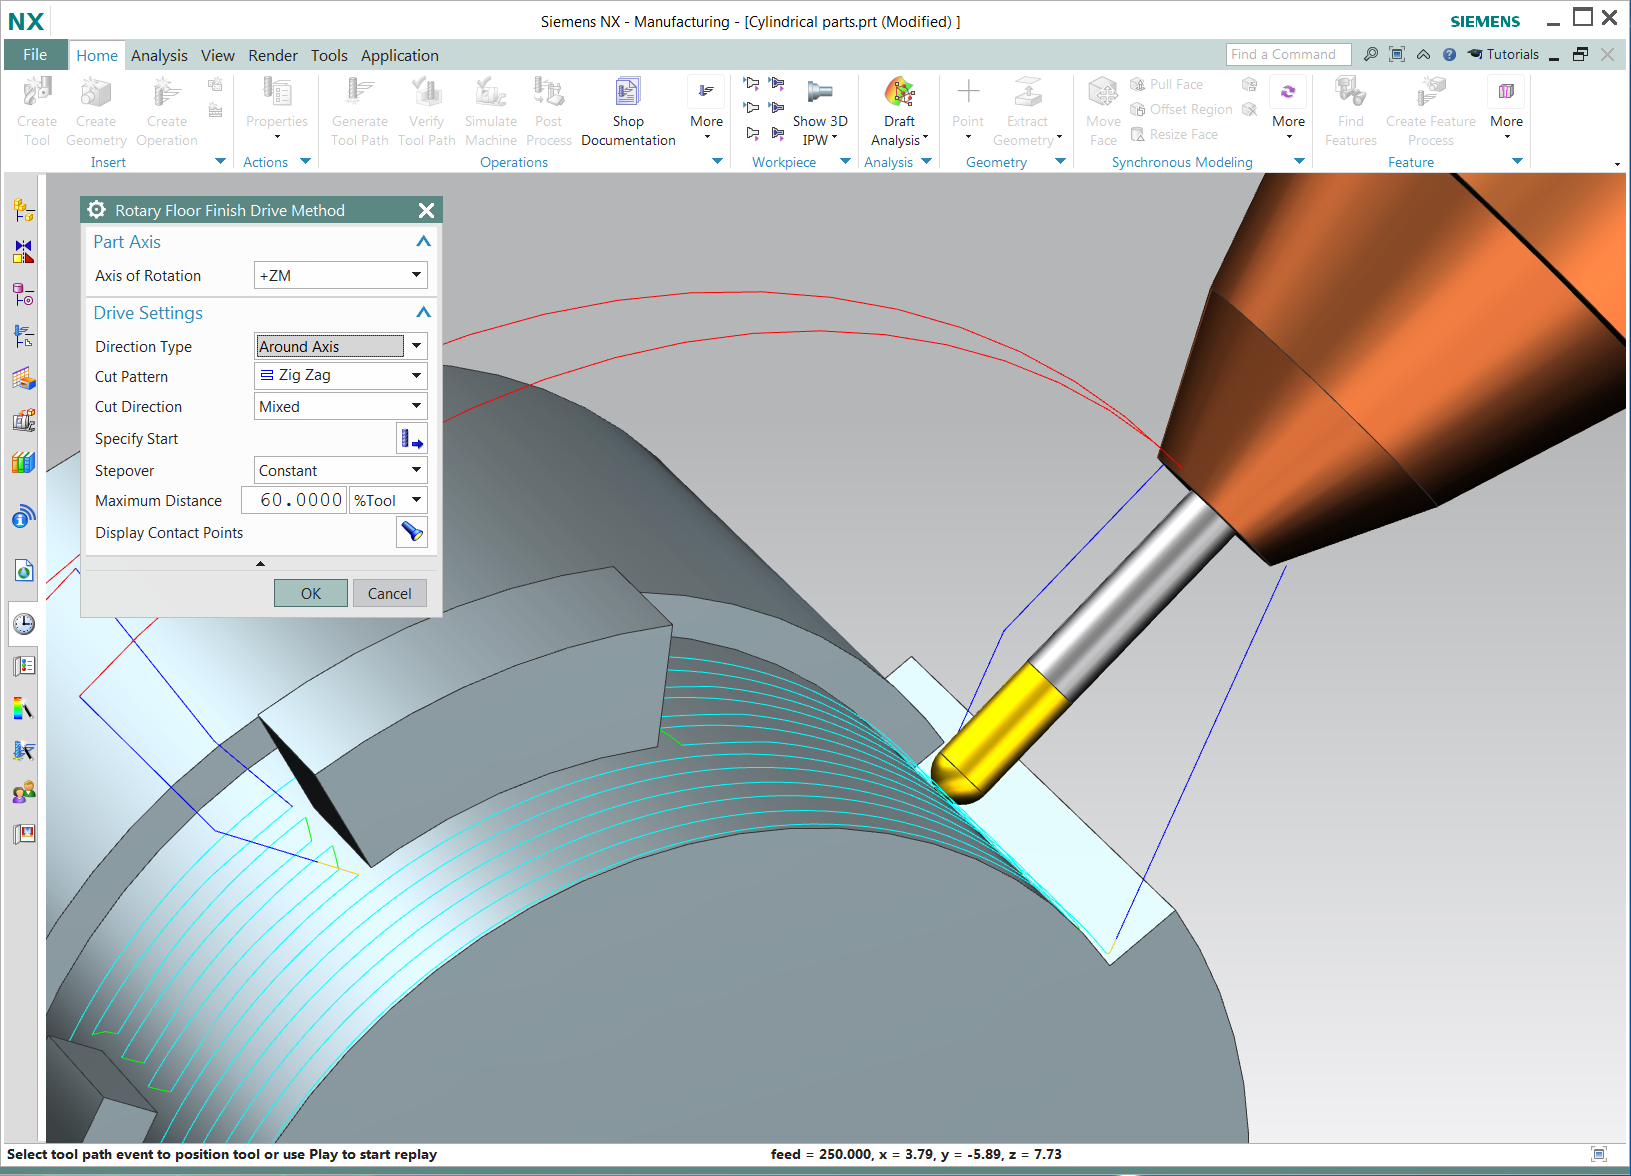Open the Stepover dropdown
The image size is (1631, 1176).
[341, 470]
